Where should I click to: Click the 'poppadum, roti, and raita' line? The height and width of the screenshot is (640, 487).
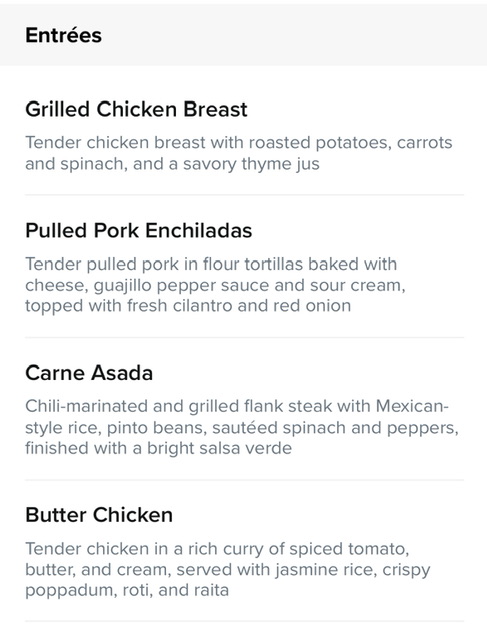(127, 591)
